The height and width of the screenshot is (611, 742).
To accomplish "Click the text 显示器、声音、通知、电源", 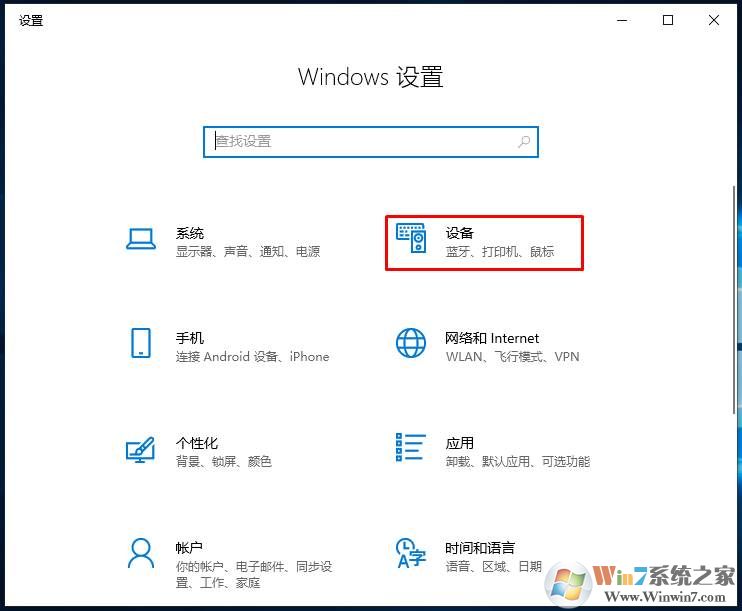I will coord(248,251).
